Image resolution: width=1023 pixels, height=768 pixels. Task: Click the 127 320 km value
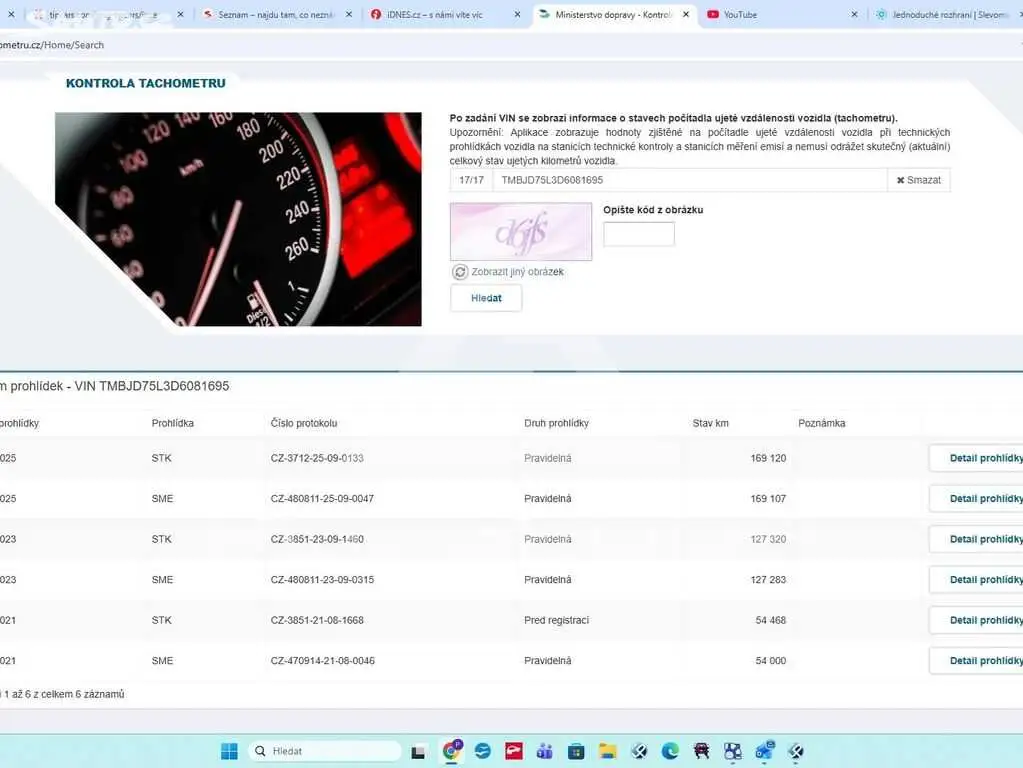click(768, 539)
